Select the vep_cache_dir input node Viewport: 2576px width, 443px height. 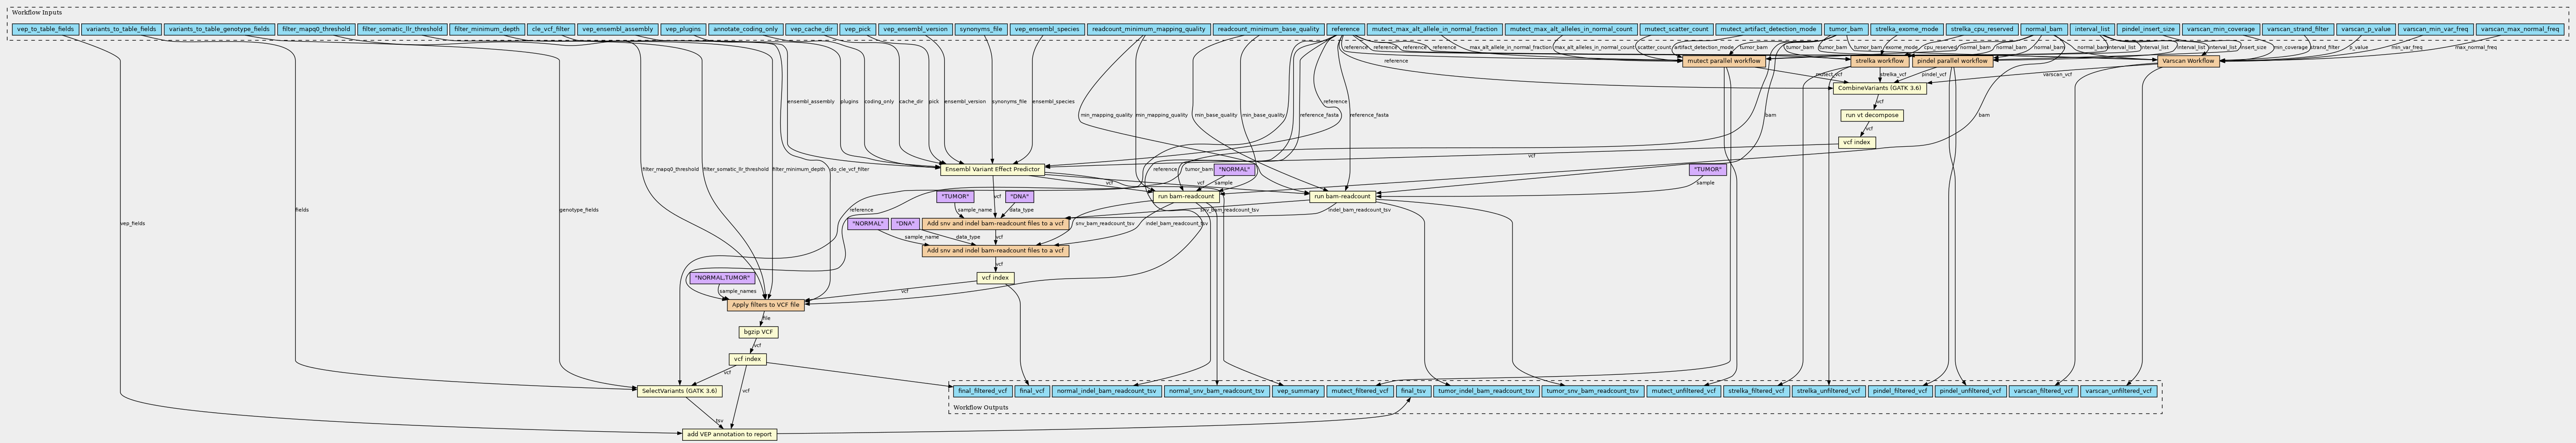[811, 30]
